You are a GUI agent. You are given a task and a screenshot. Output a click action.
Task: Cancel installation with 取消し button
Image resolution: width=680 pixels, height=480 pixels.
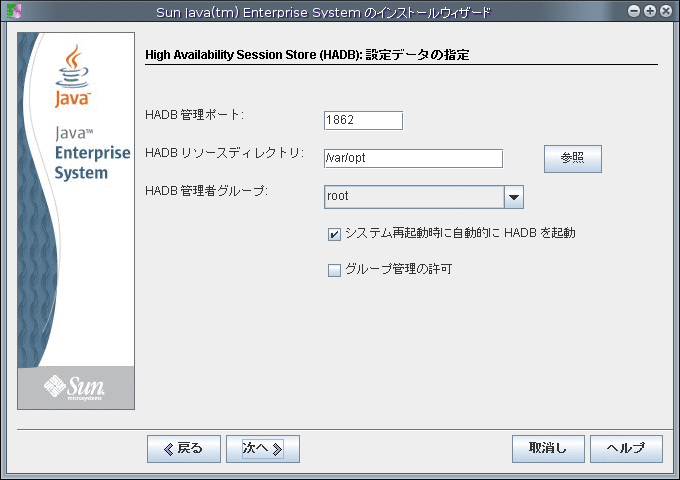pyautogui.click(x=548, y=448)
